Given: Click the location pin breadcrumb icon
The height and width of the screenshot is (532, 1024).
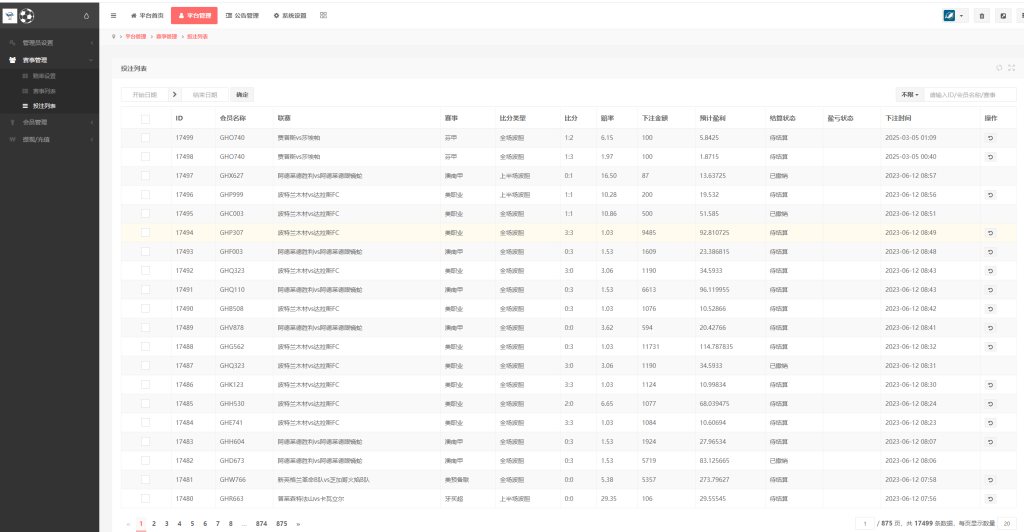Looking at the screenshot, I should [x=114, y=37].
